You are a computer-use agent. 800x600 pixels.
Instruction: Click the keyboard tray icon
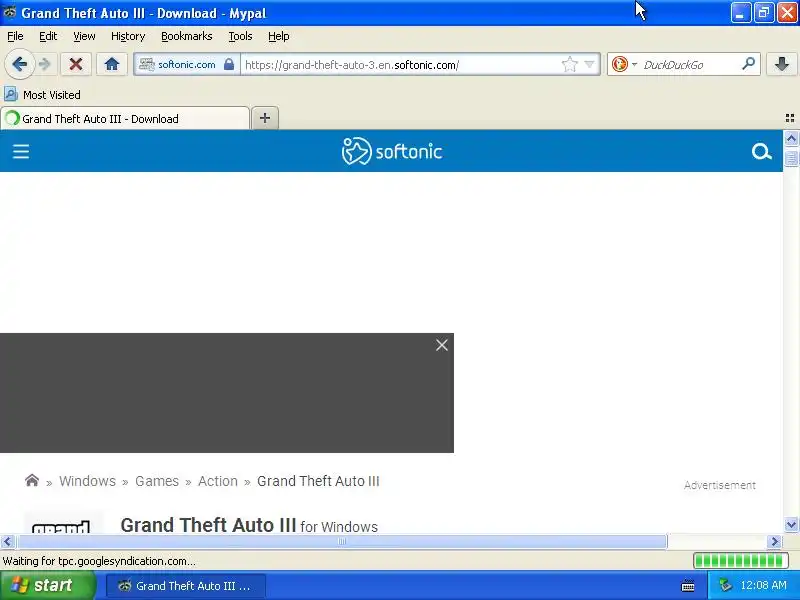tap(687, 586)
